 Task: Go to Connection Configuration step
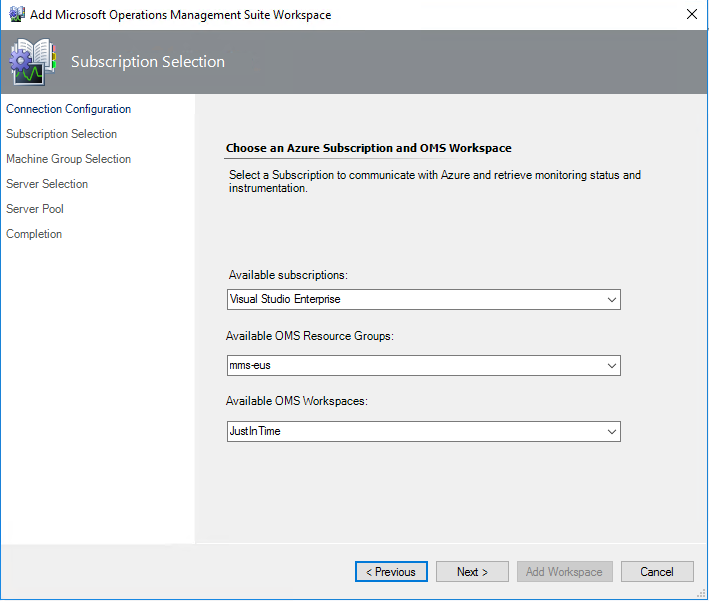pos(68,109)
